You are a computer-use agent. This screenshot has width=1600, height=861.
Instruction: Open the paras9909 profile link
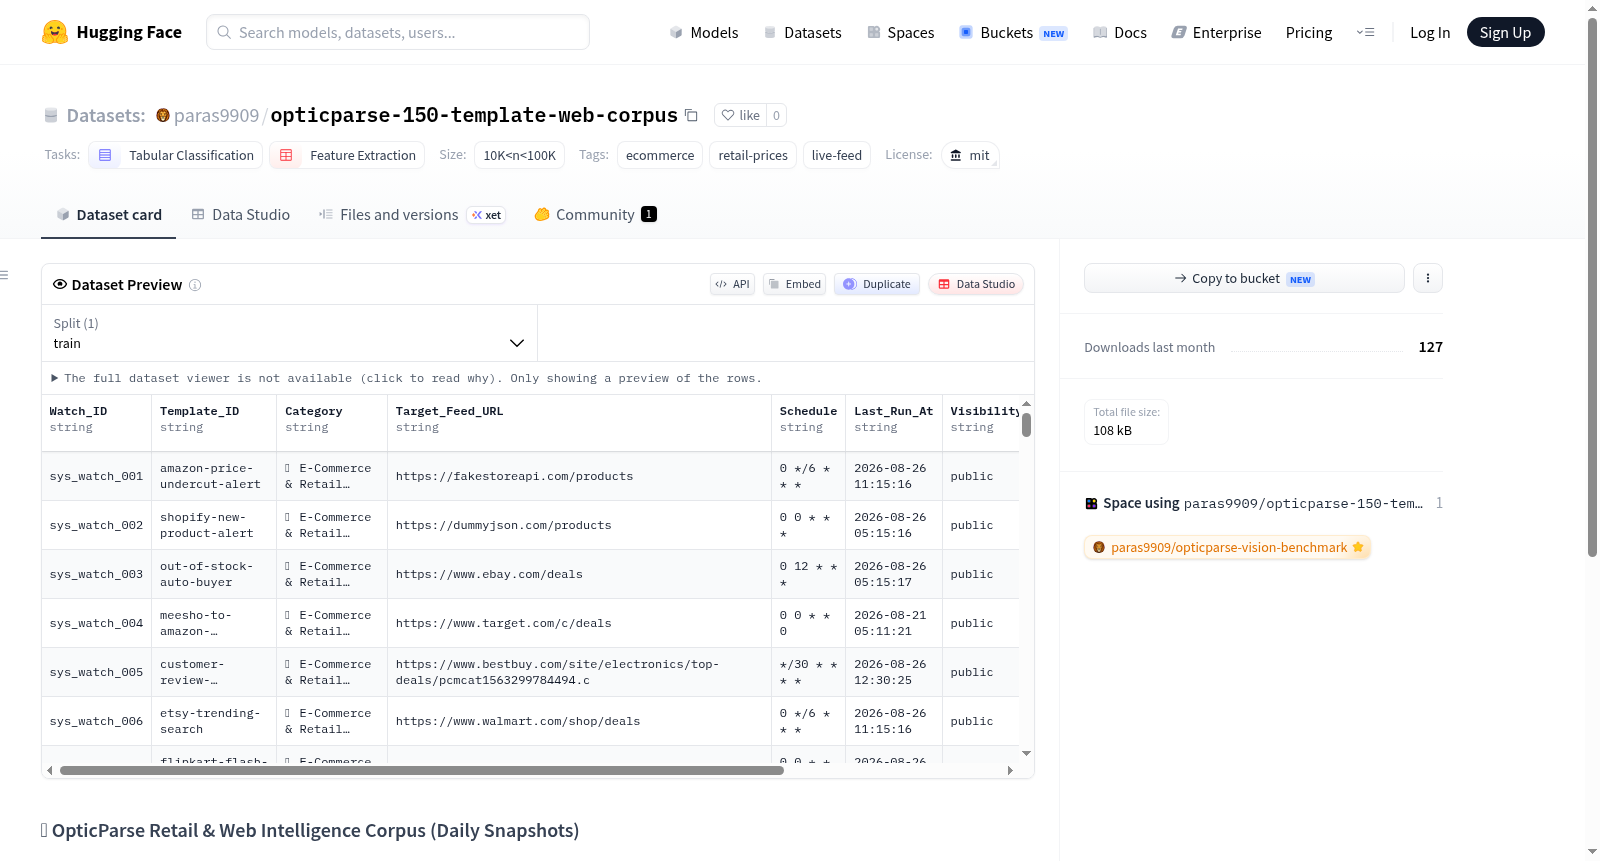pos(216,115)
